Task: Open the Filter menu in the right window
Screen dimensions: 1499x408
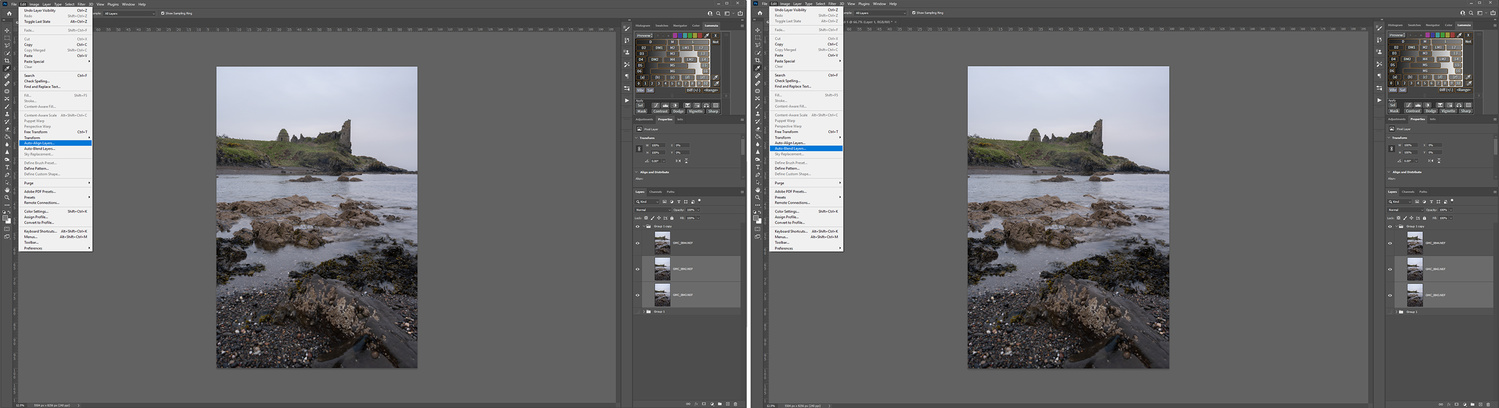Action: [x=832, y=4]
